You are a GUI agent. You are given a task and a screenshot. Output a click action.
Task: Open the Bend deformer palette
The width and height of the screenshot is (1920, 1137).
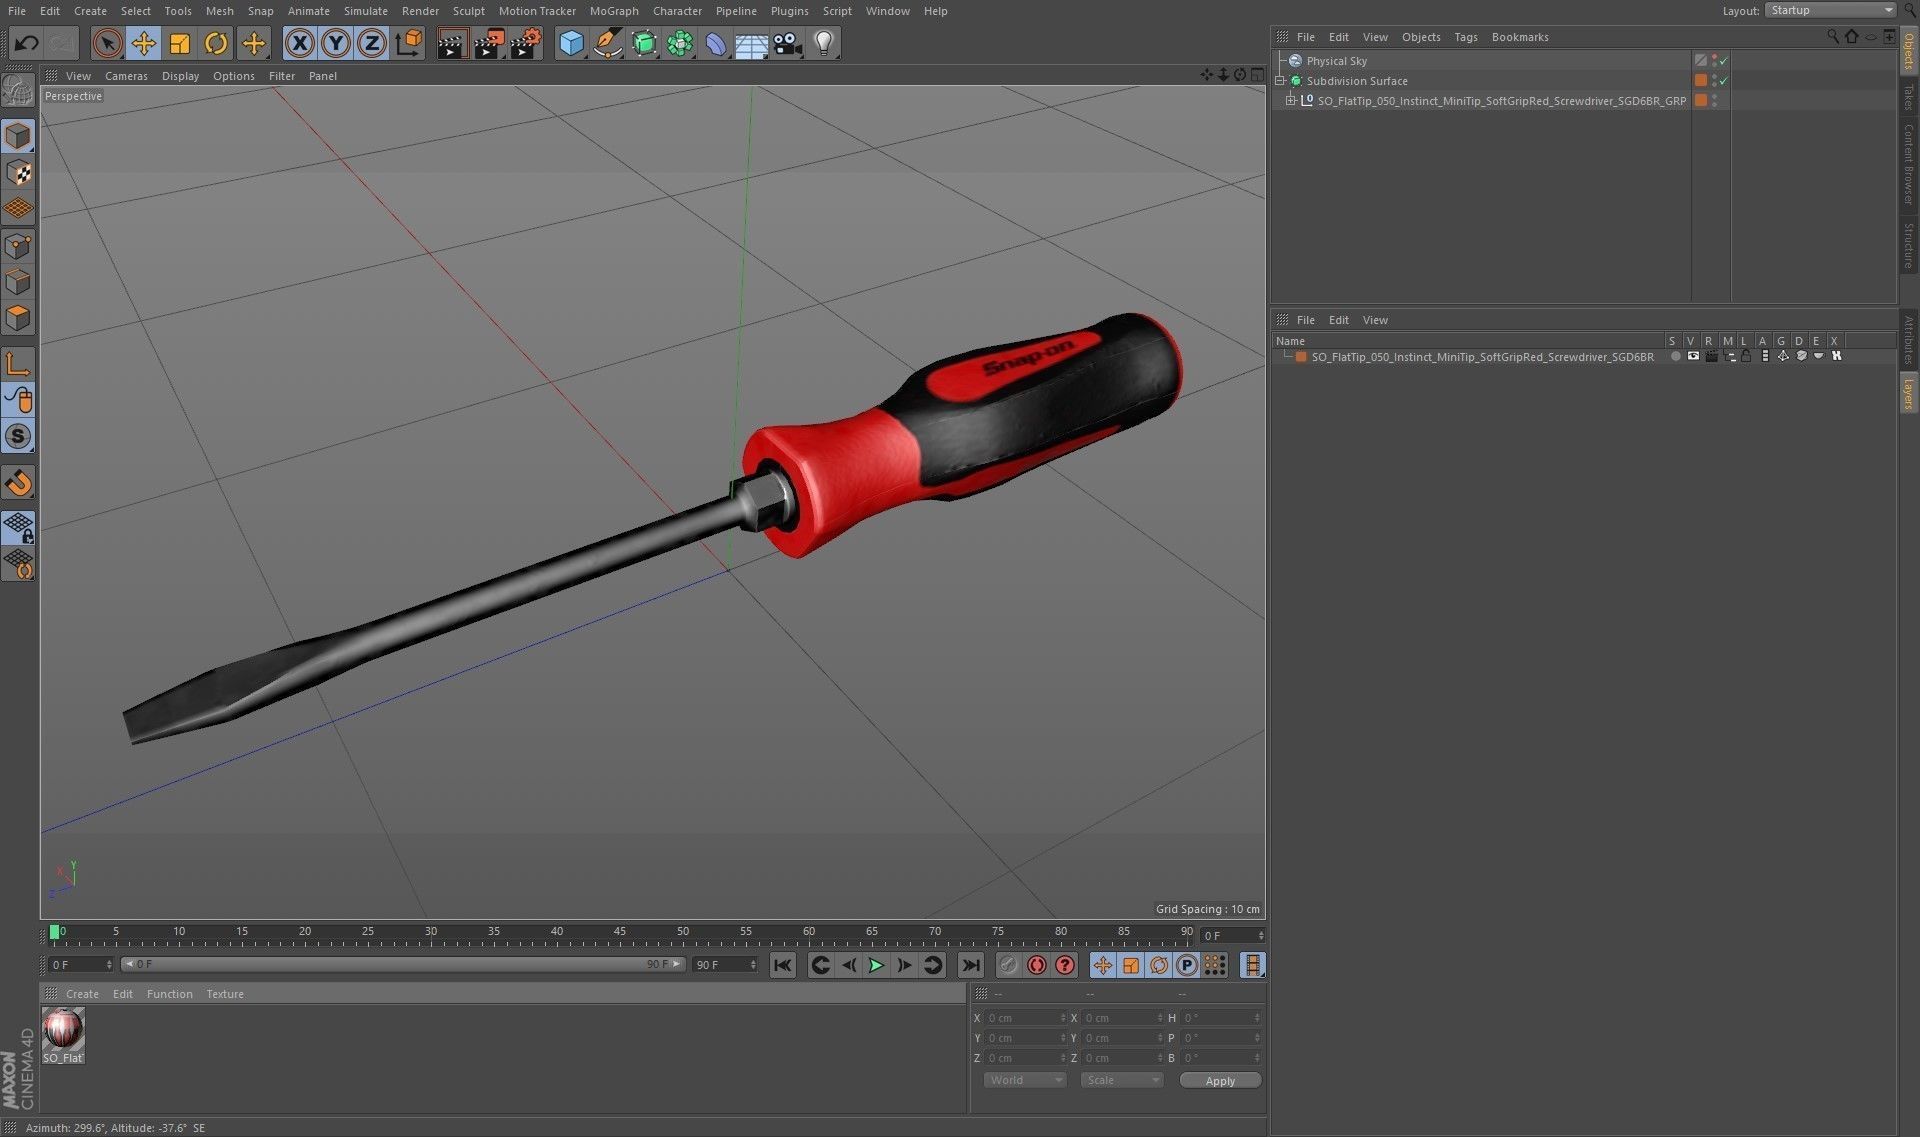point(716,43)
